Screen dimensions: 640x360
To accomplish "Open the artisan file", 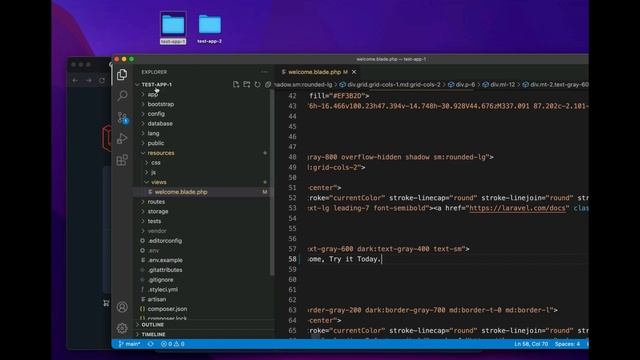I will [203, 300].
